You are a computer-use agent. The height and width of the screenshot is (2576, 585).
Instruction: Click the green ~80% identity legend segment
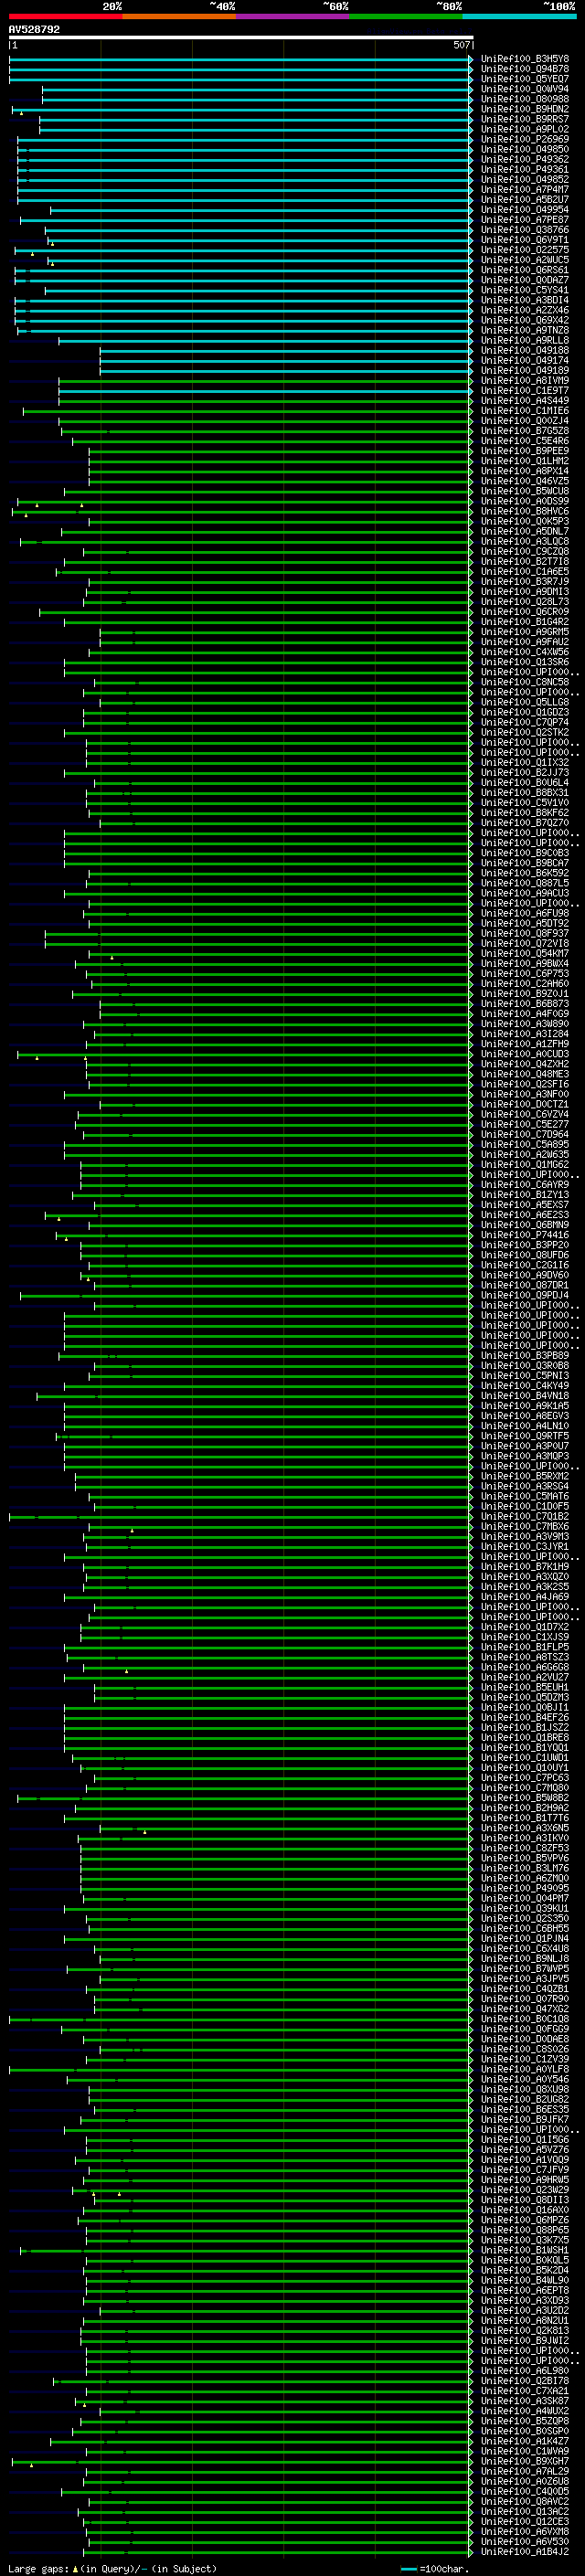[406, 16]
